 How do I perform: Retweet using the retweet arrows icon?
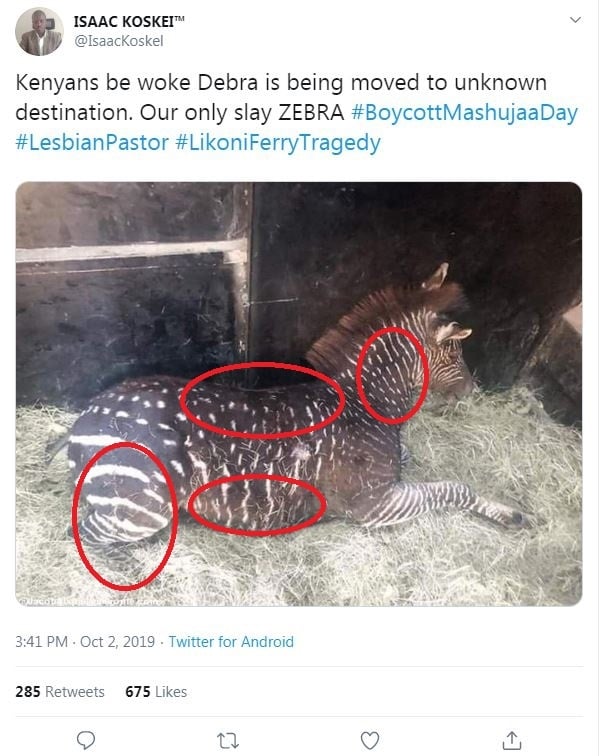click(228, 740)
